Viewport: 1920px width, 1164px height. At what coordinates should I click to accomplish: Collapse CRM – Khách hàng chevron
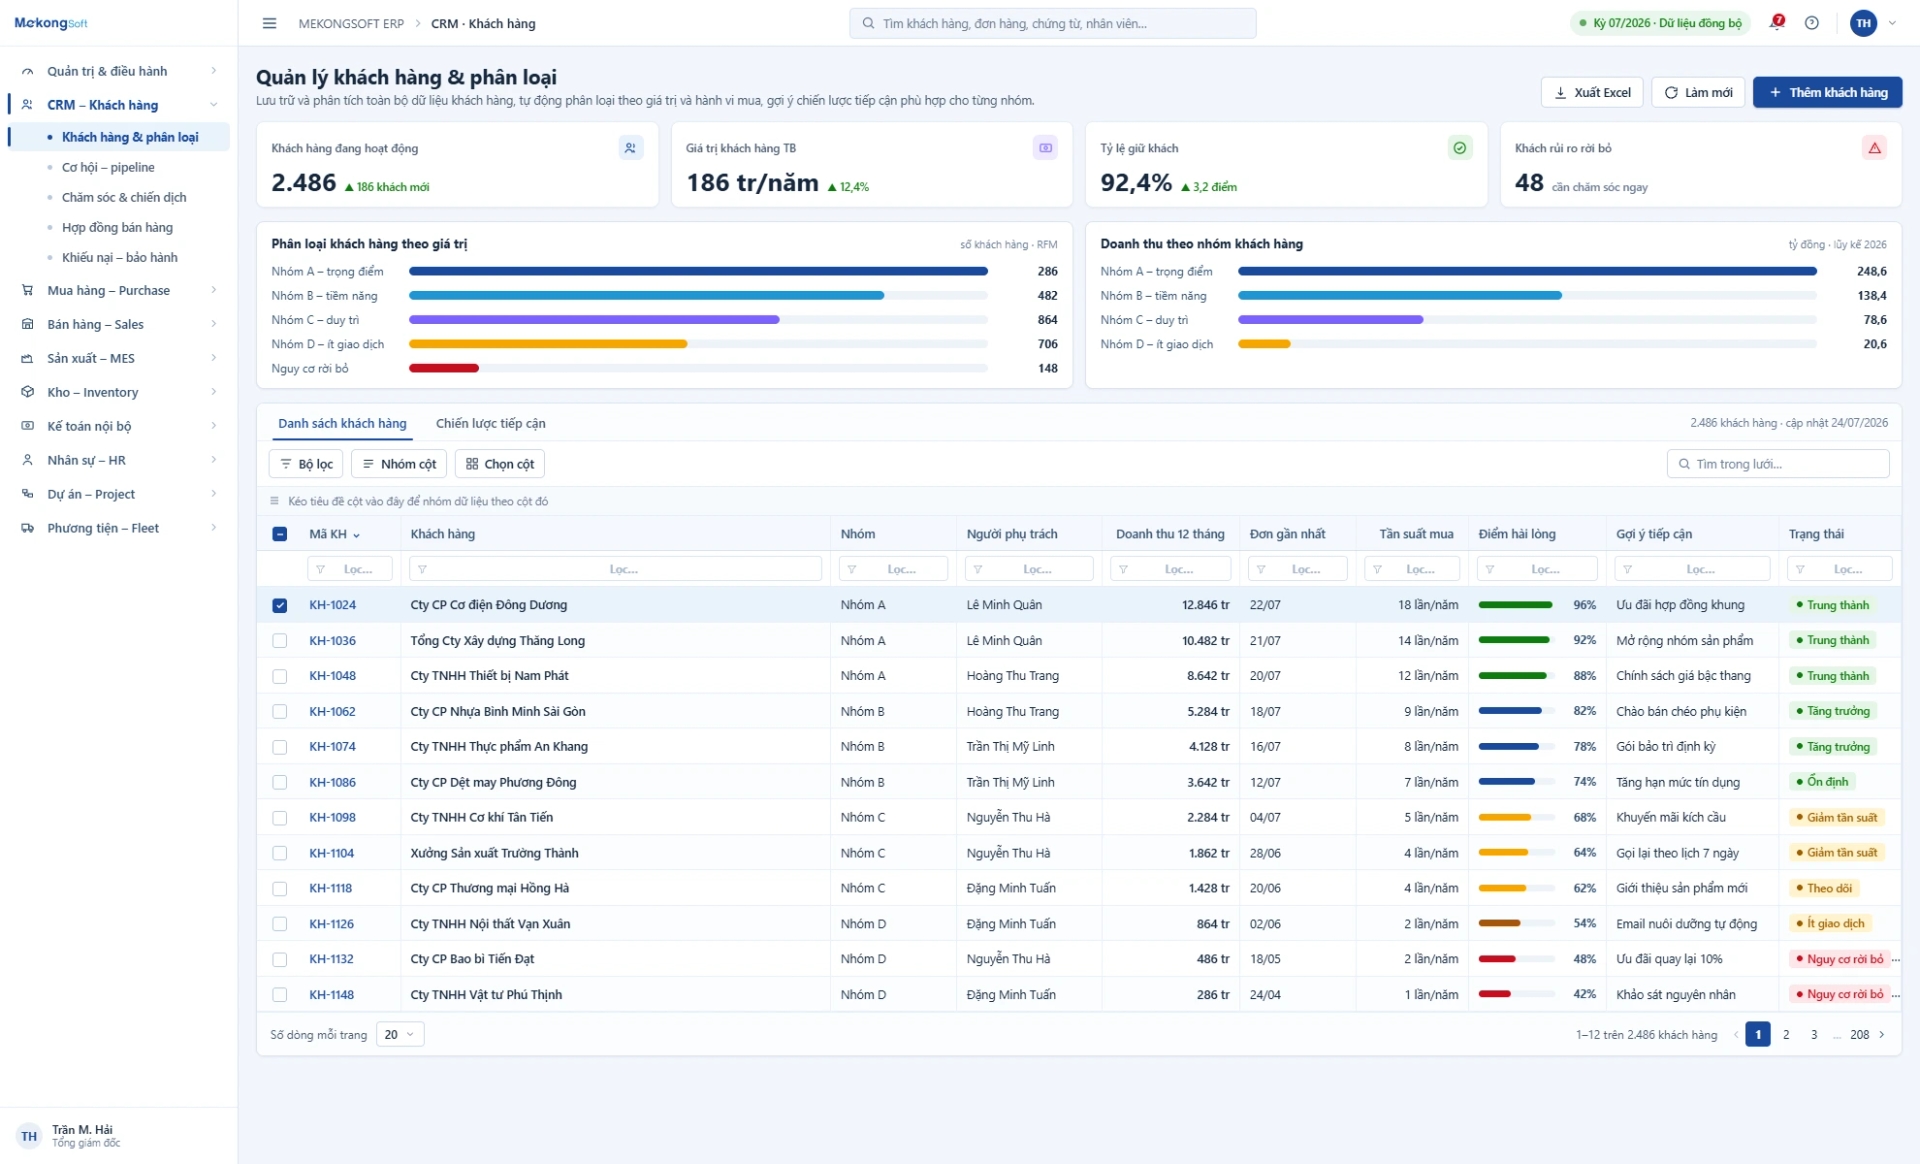coord(214,104)
